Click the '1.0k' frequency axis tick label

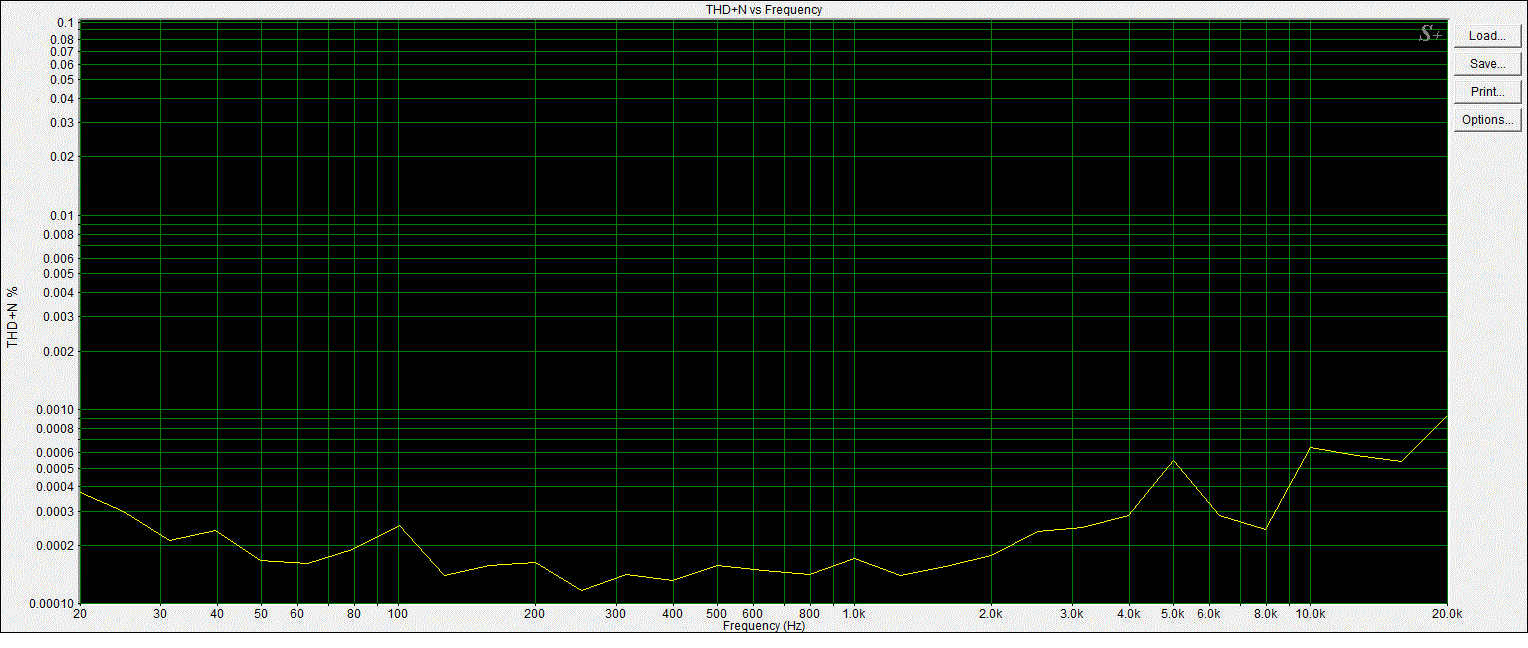click(853, 614)
